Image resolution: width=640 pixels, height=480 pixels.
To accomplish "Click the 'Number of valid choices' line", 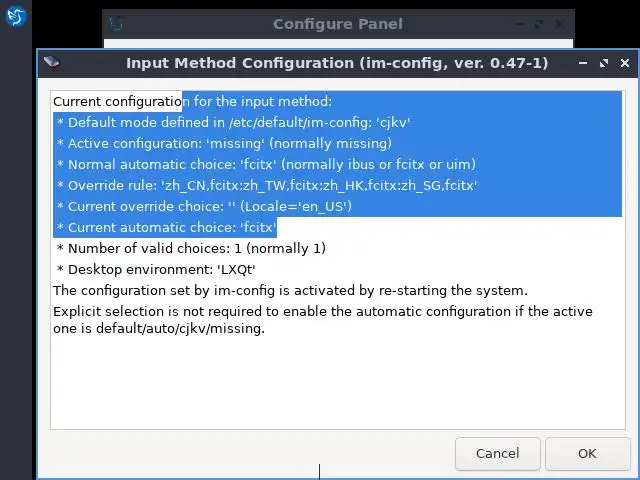I will tap(190, 248).
